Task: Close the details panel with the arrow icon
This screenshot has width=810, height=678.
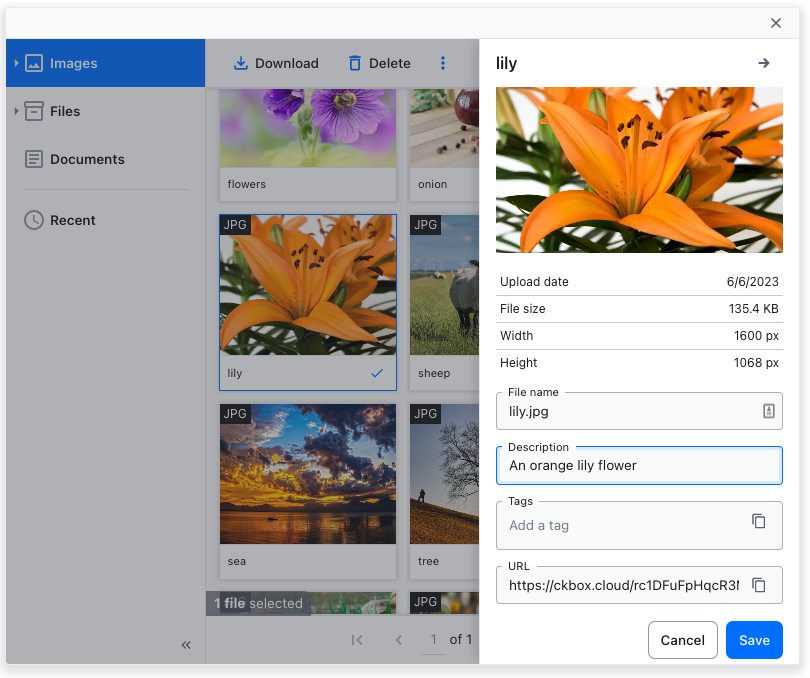Action: [764, 62]
